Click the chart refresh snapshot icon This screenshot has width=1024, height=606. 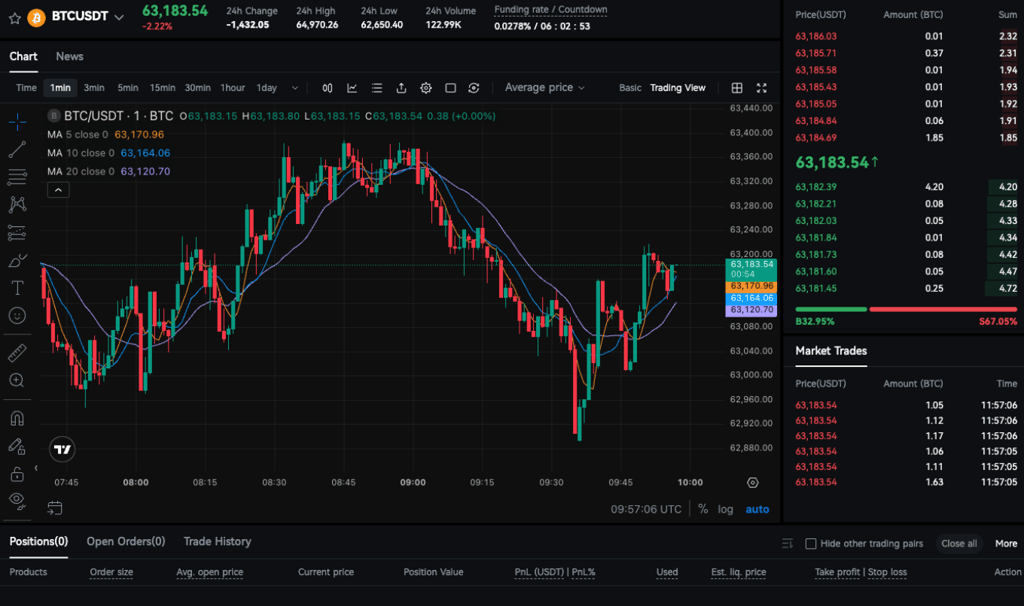coord(474,88)
